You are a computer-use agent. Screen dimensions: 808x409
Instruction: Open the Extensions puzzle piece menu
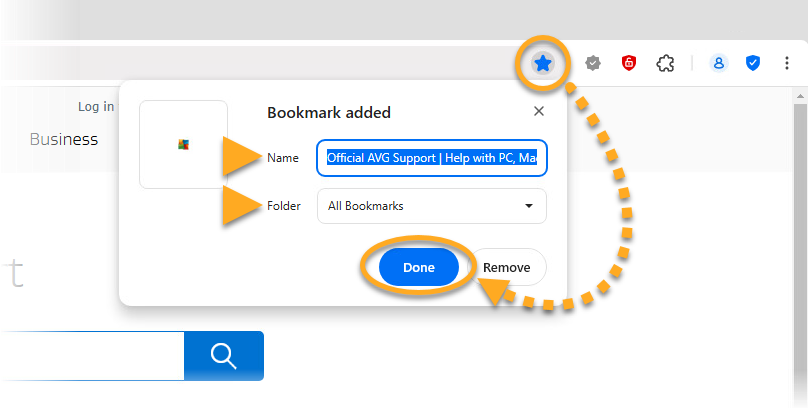pos(665,64)
